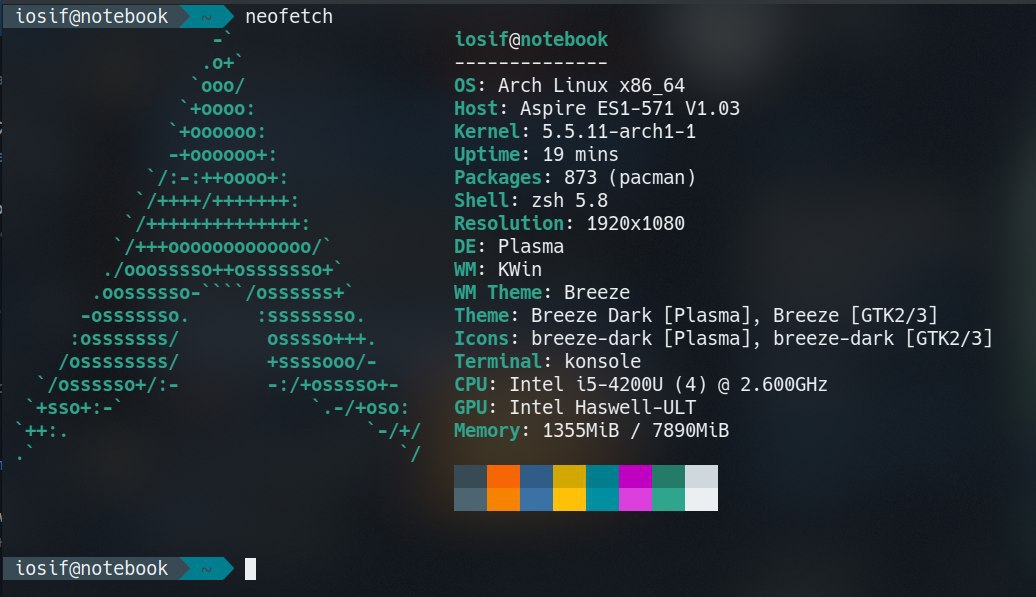Click the Terminal value konsole
Image resolution: width=1036 pixels, height=597 pixels.
click(x=603, y=362)
